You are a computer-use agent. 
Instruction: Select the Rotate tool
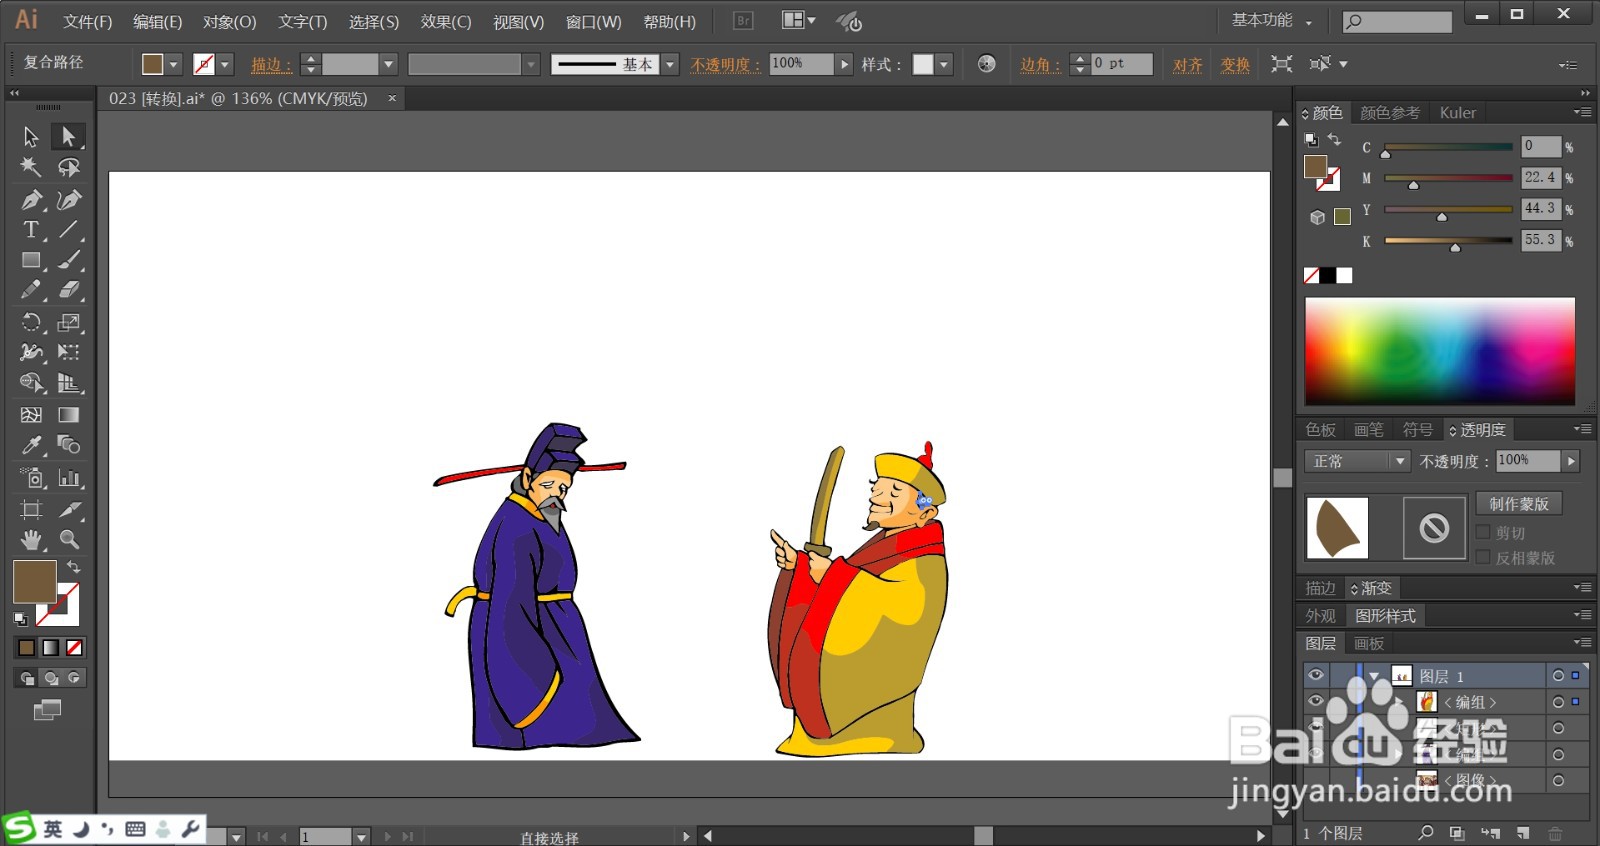pyautogui.click(x=31, y=322)
